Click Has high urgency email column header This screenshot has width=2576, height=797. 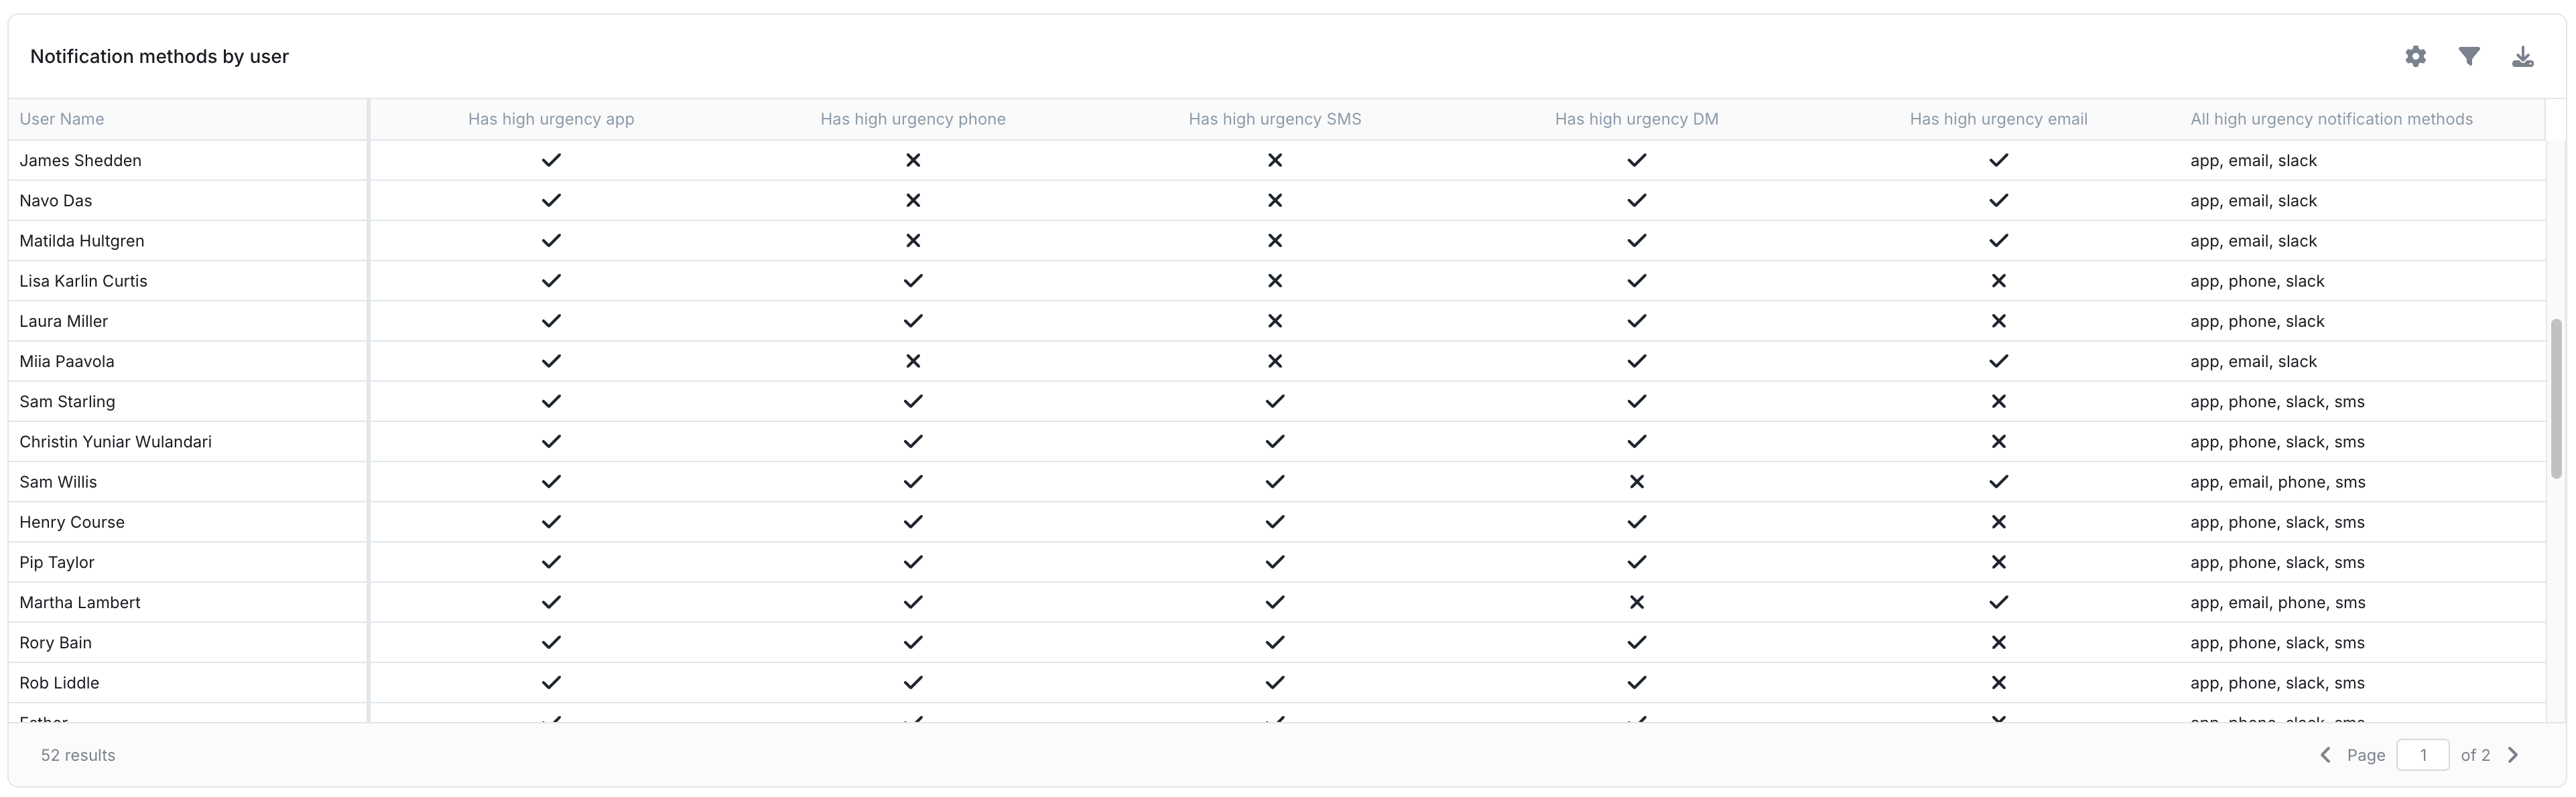[x=1998, y=119]
